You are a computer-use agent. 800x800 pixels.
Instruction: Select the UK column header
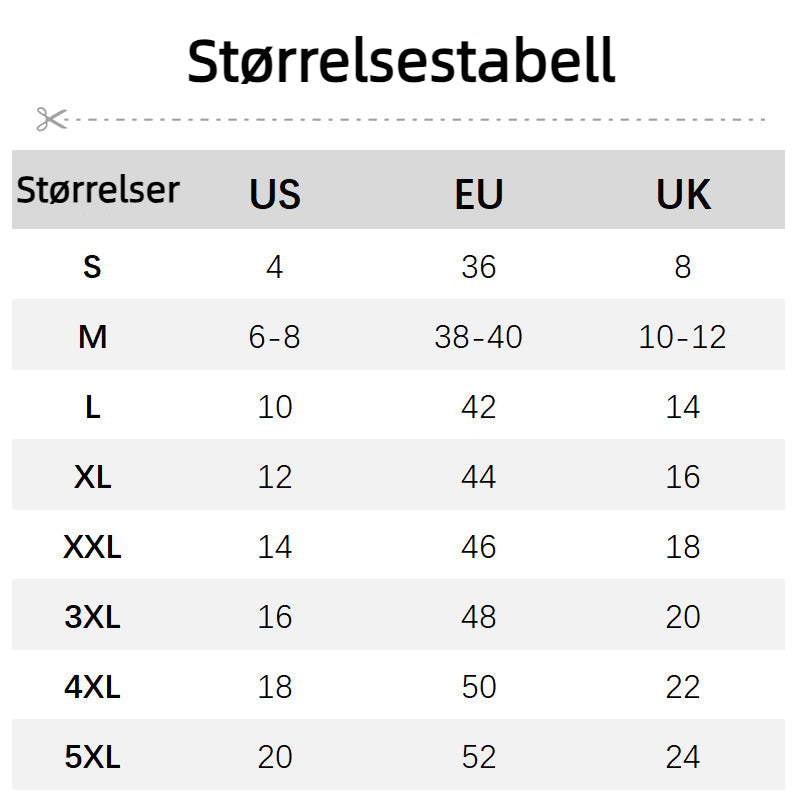pyautogui.click(x=683, y=194)
